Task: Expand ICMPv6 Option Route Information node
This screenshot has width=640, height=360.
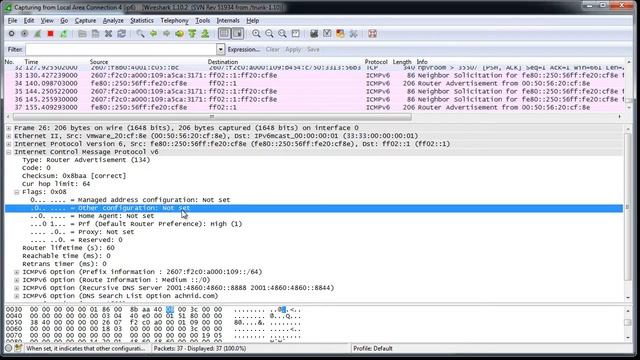Action: [17, 280]
